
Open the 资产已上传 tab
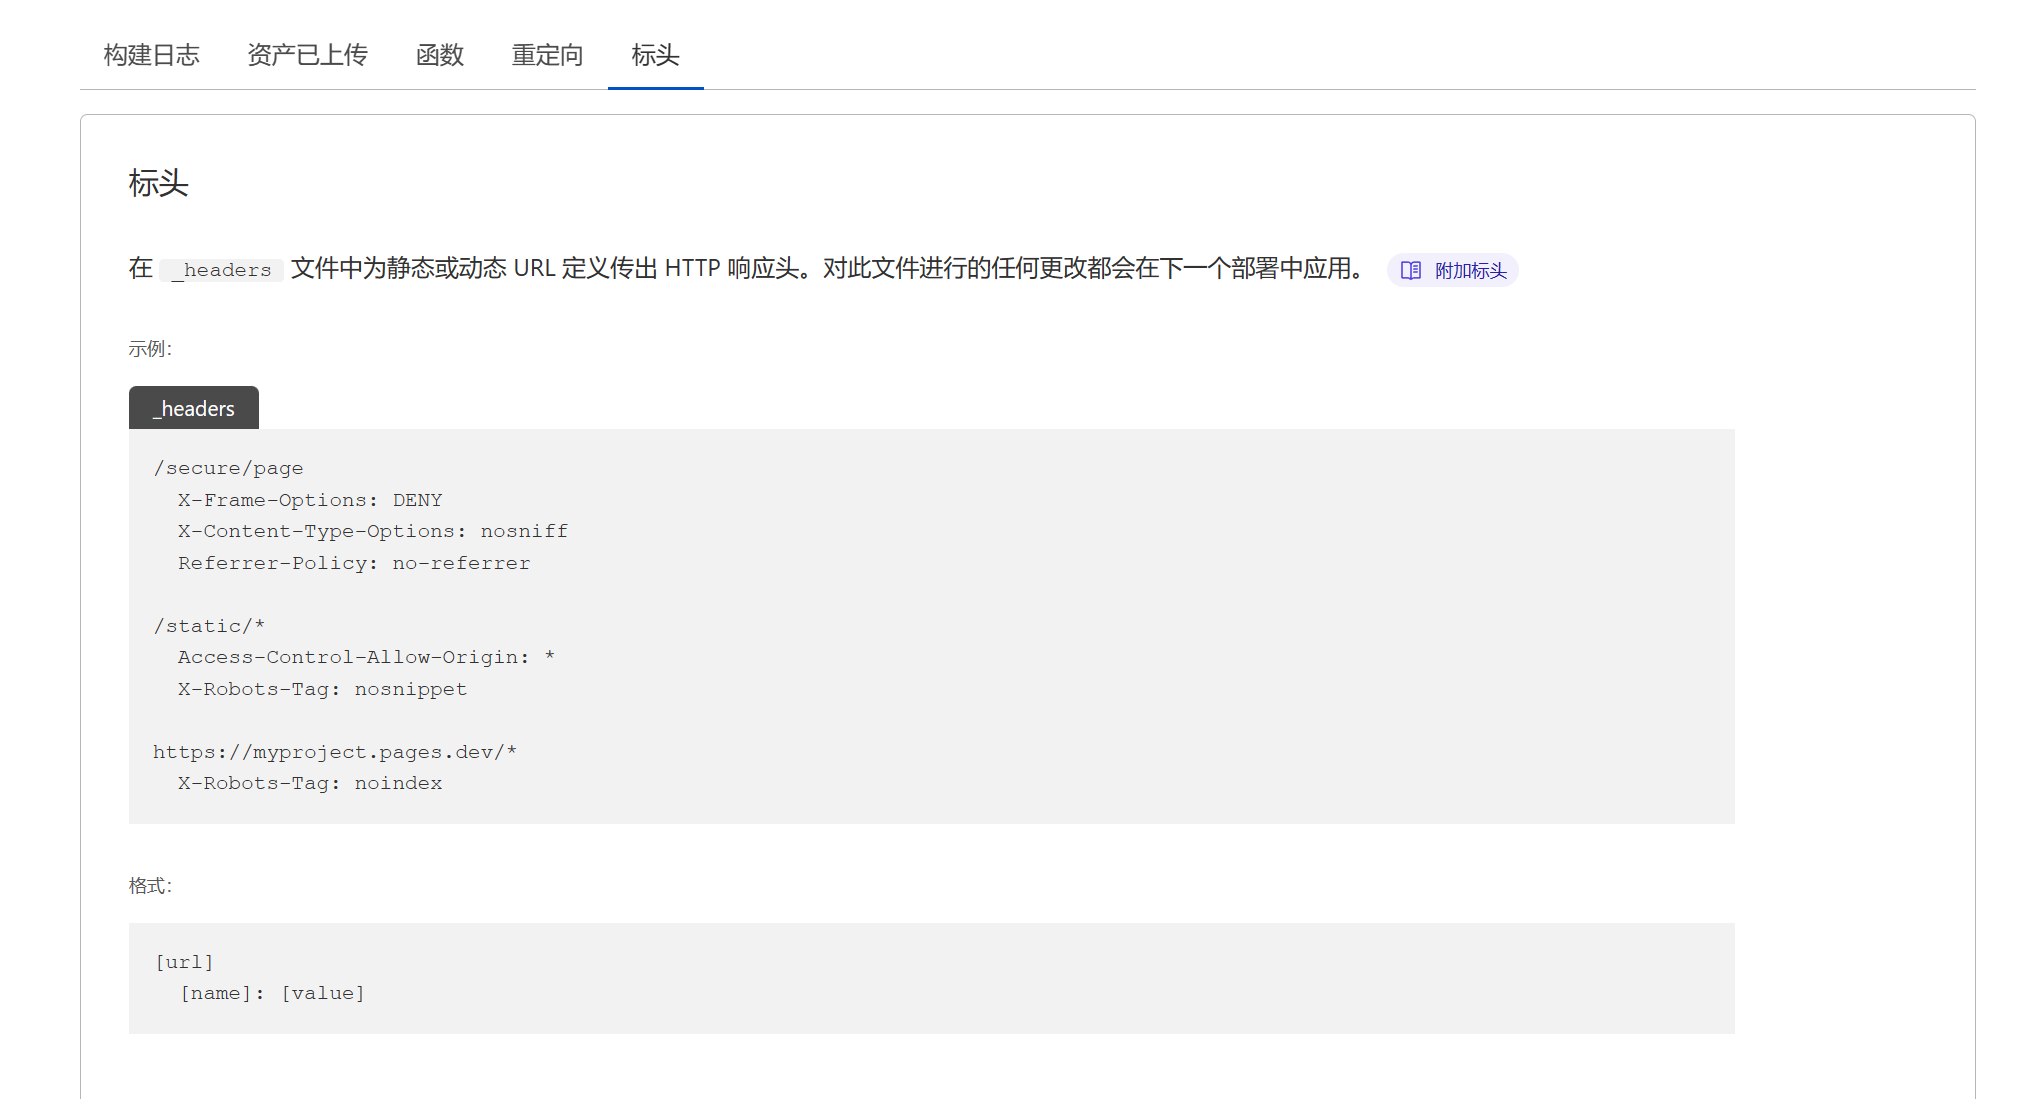click(x=307, y=56)
